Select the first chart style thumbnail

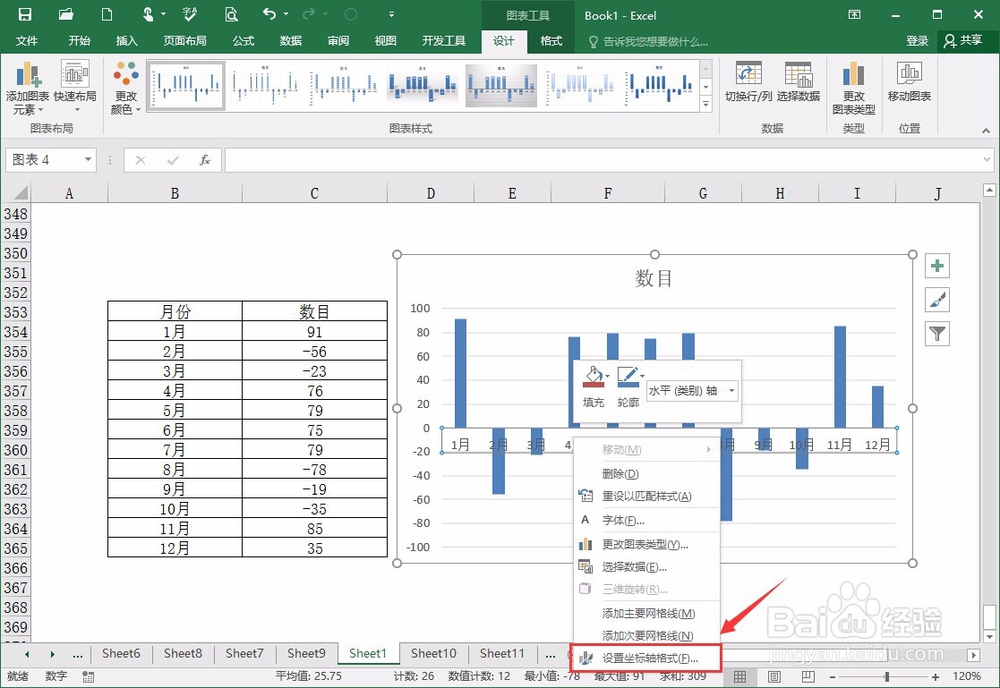[x=186, y=86]
